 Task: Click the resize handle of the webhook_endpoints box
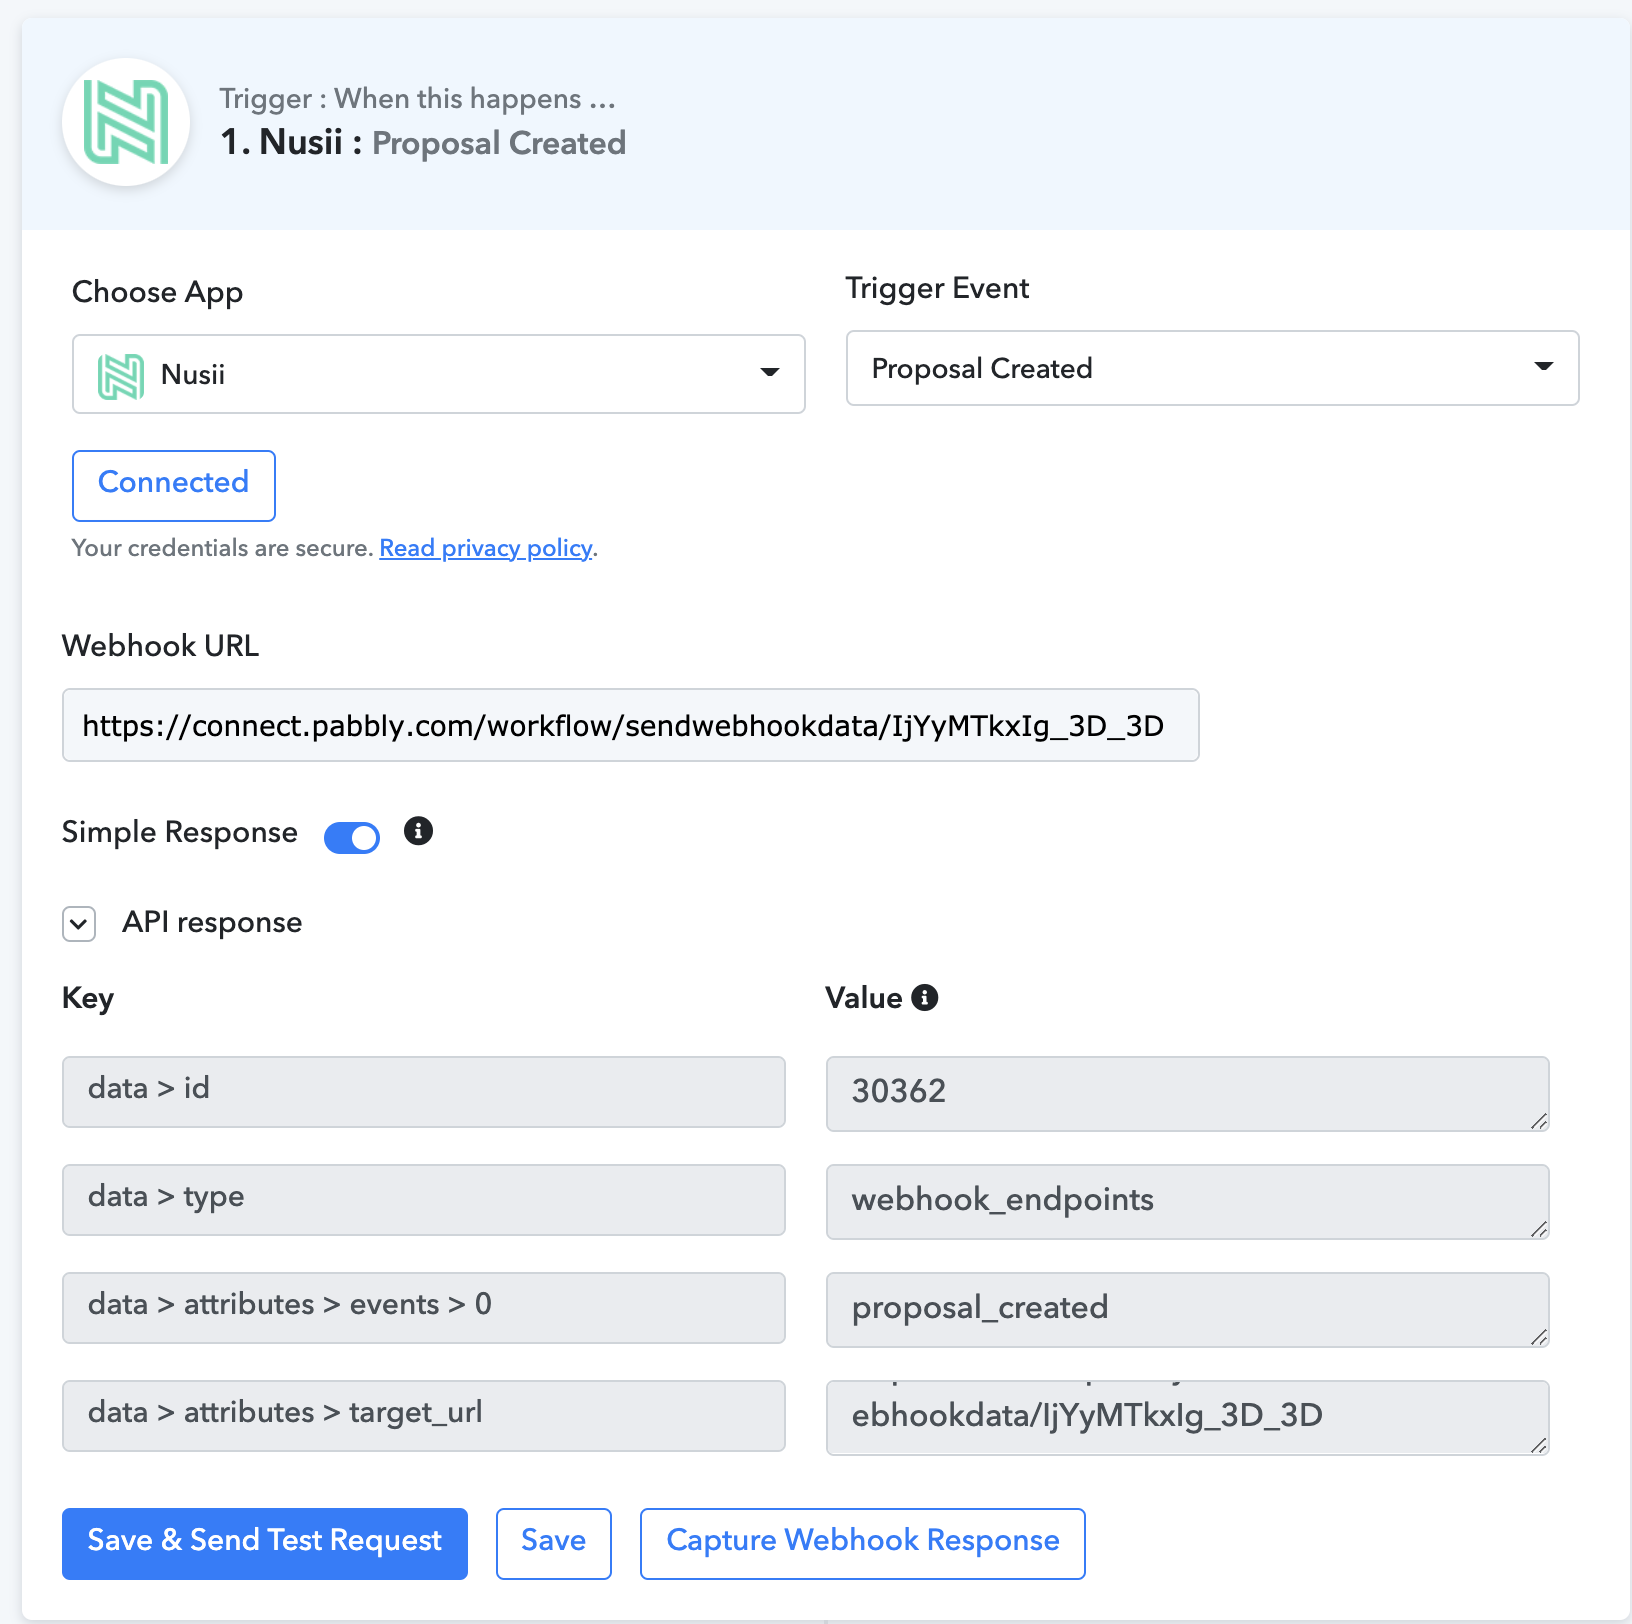coord(1539,1229)
